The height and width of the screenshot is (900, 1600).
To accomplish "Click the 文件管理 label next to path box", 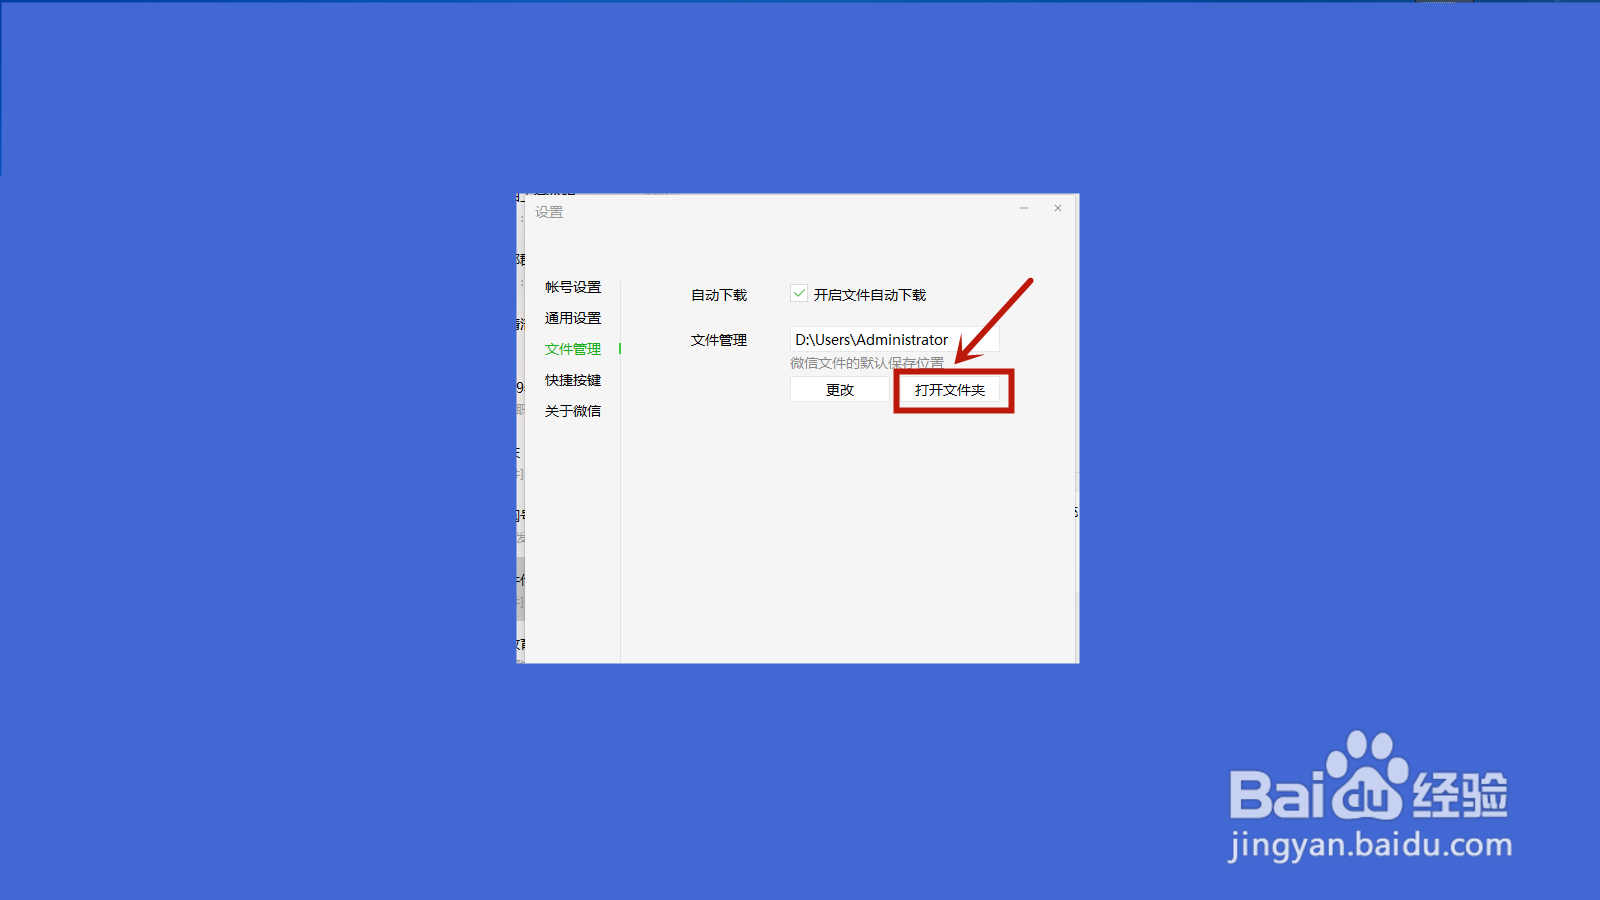I will 719,340.
